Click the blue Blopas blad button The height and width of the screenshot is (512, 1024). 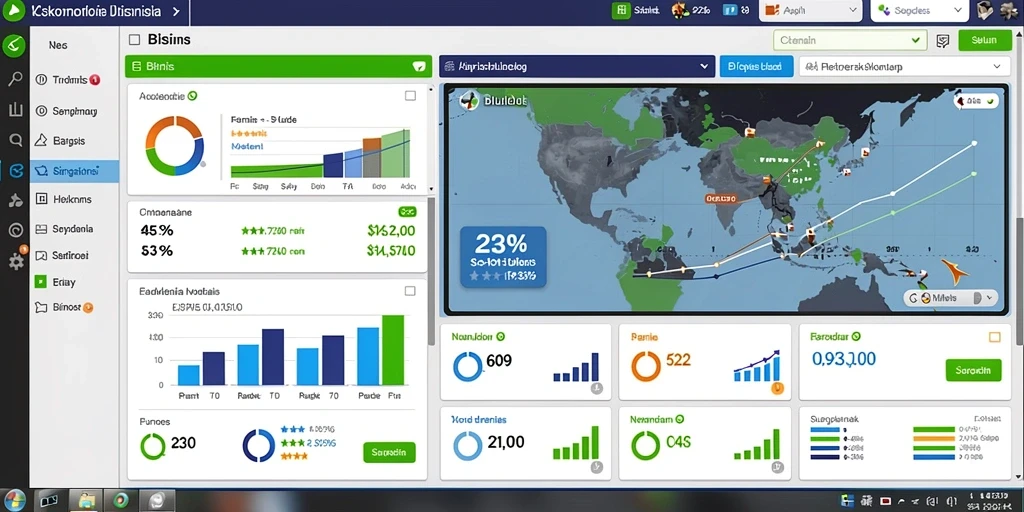point(756,67)
